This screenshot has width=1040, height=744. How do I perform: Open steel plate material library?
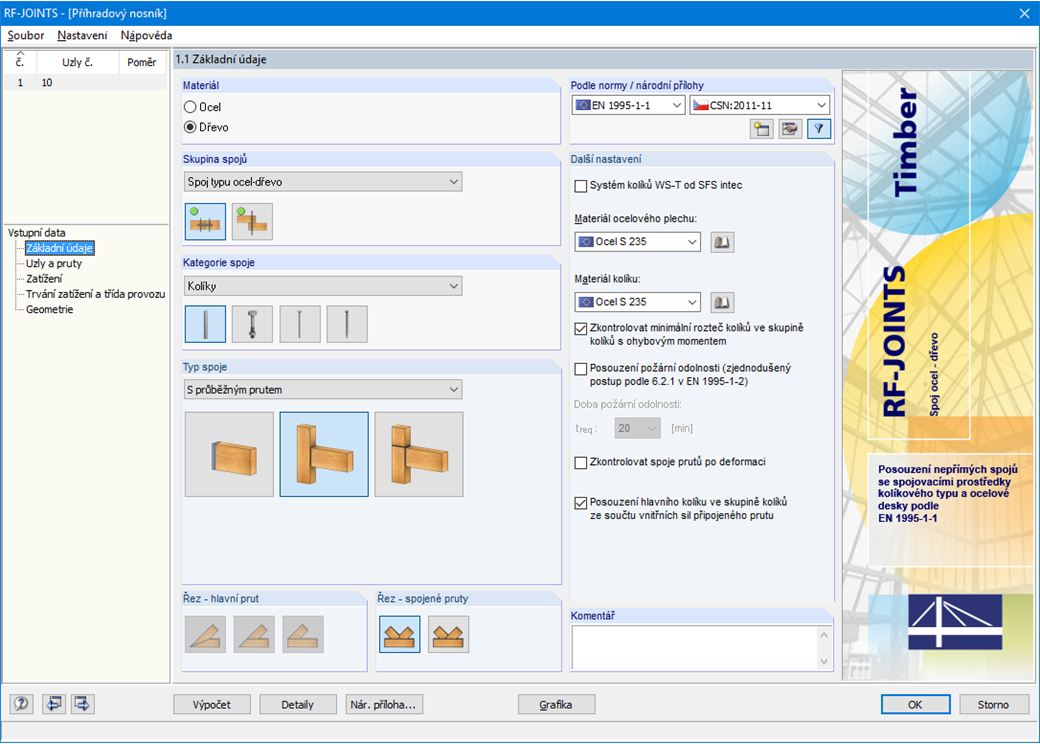coord(722,242)
